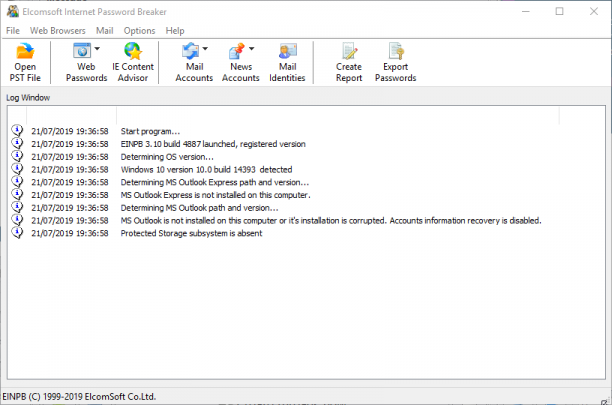Open the Web Passwords dropdown arrow
This screenshot has width=612, height=405.
pyautogui.click(x=97, y=48)
